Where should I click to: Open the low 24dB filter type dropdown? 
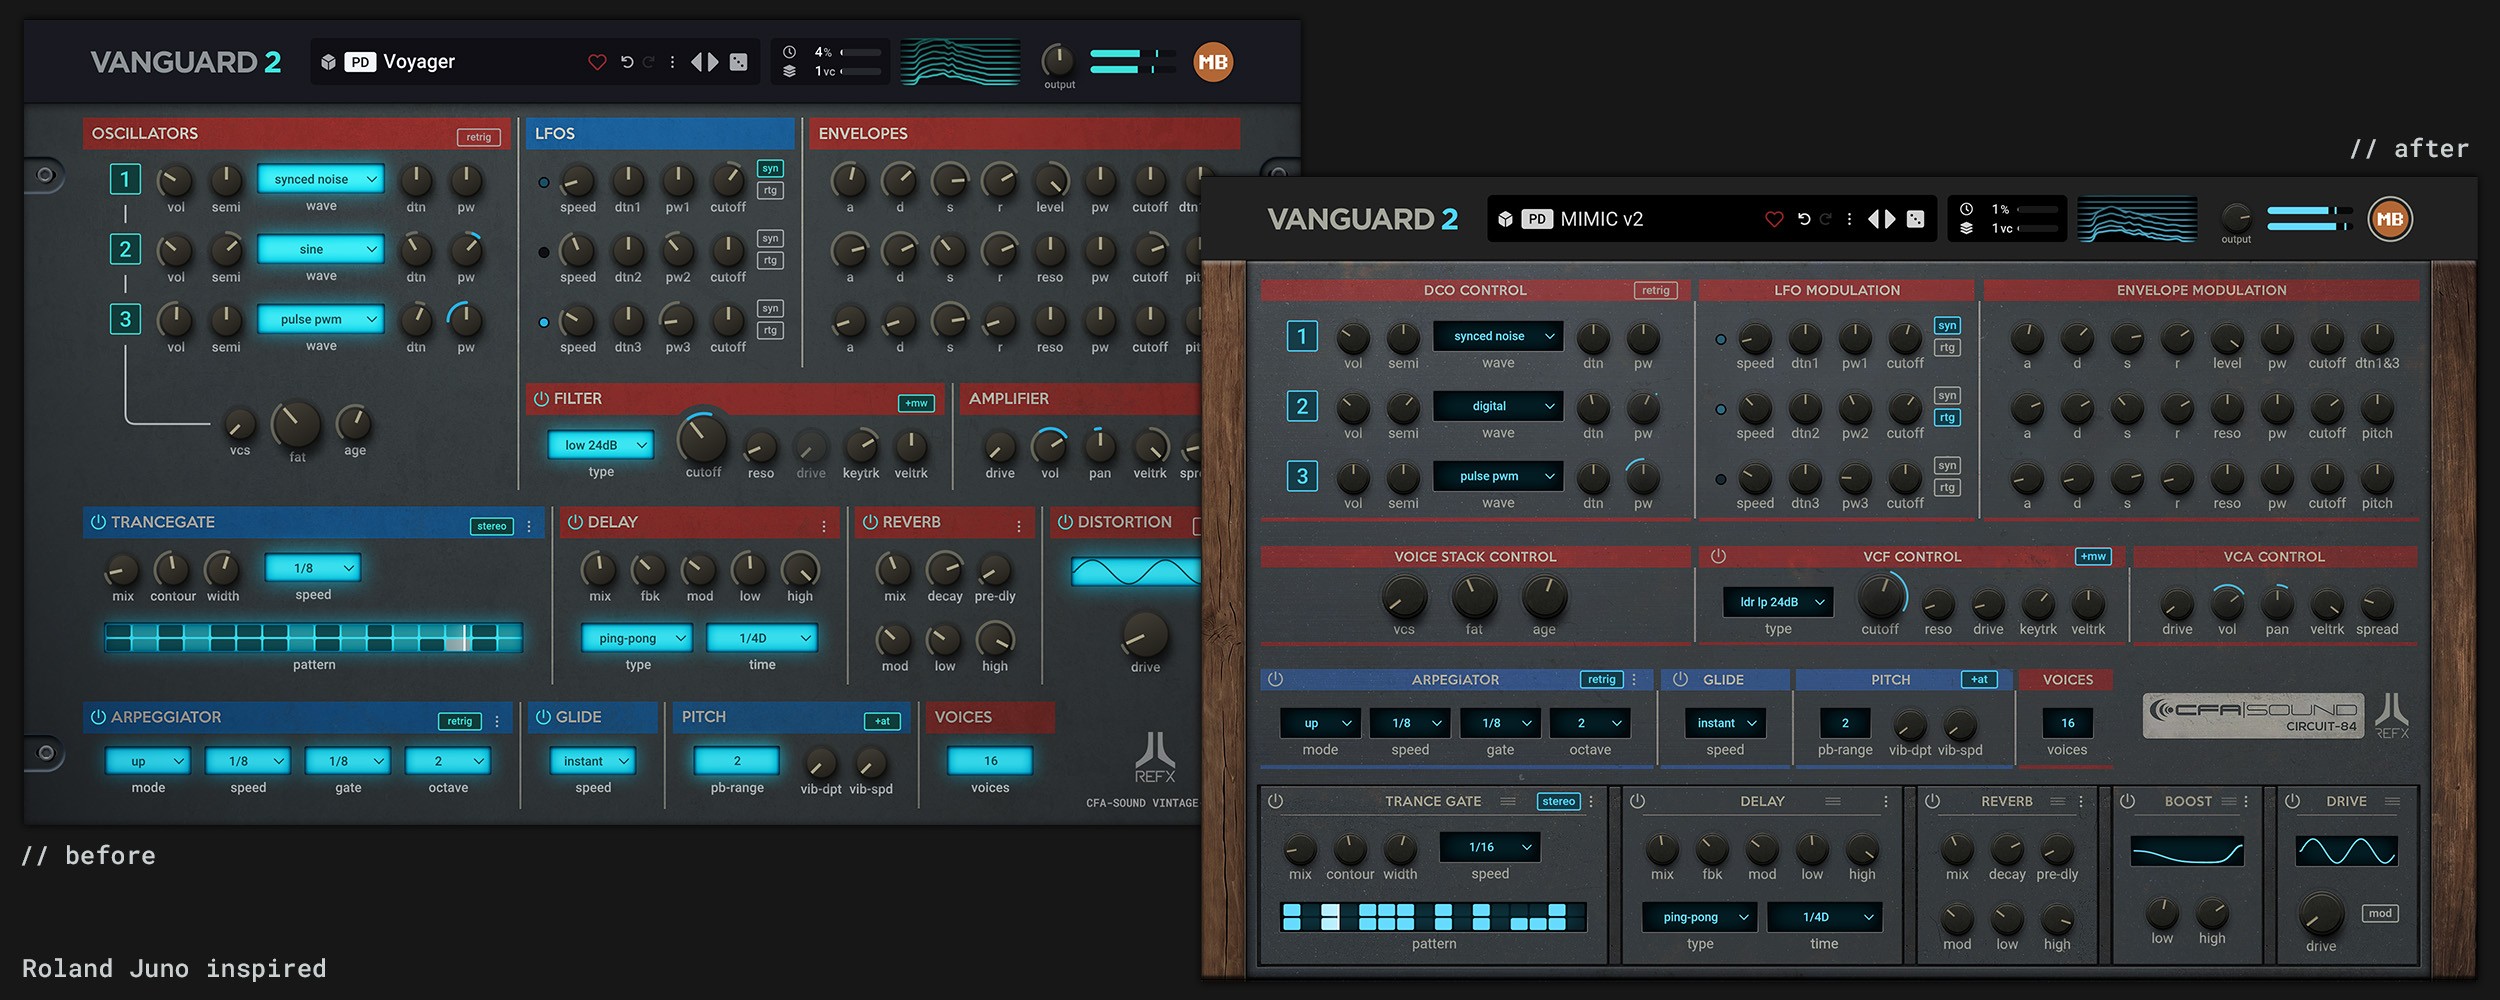click(601, 445)
